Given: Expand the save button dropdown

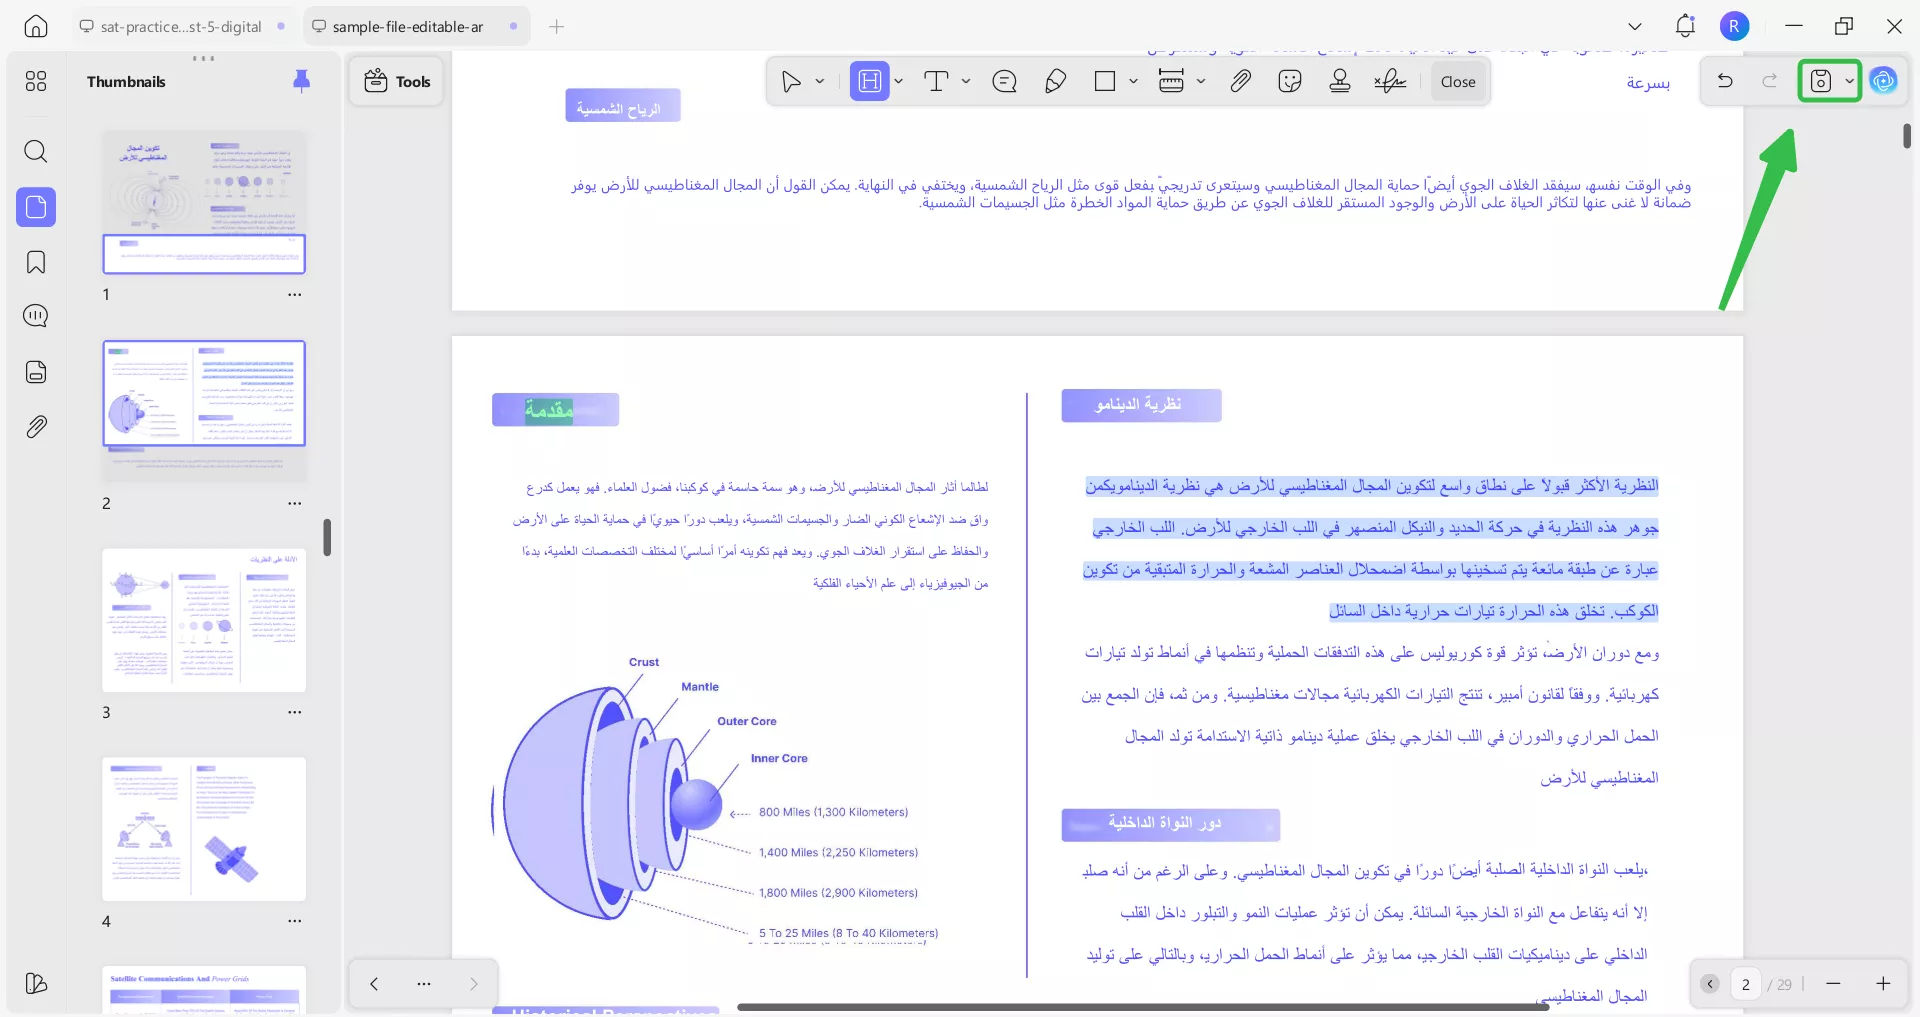Looking at the screenshot, I should (1849, 81).
